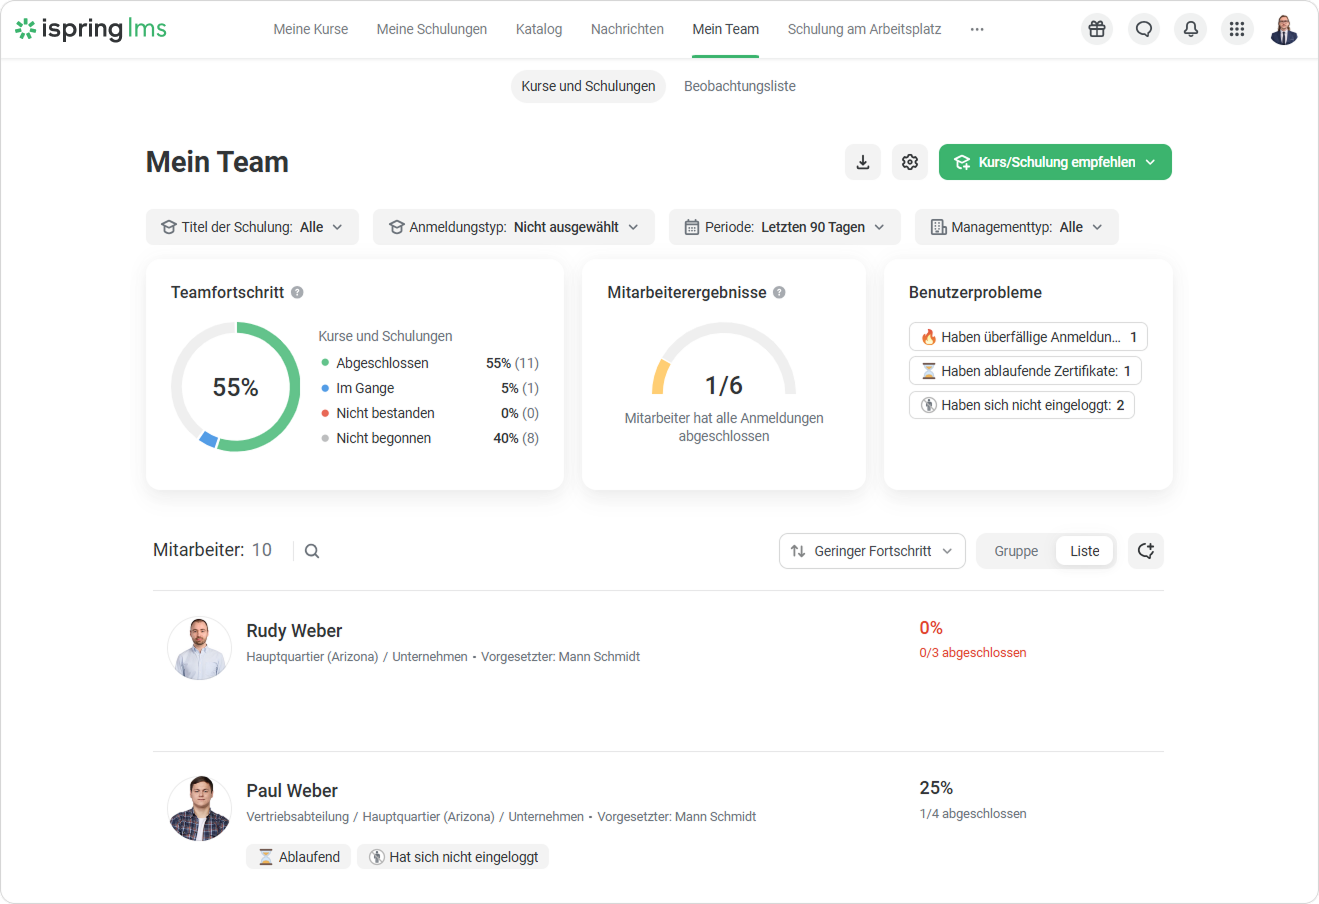Click the refresh icon beside Liste toggle
The width and height of the screenshot is (1319, 904).
[1146, 551]
